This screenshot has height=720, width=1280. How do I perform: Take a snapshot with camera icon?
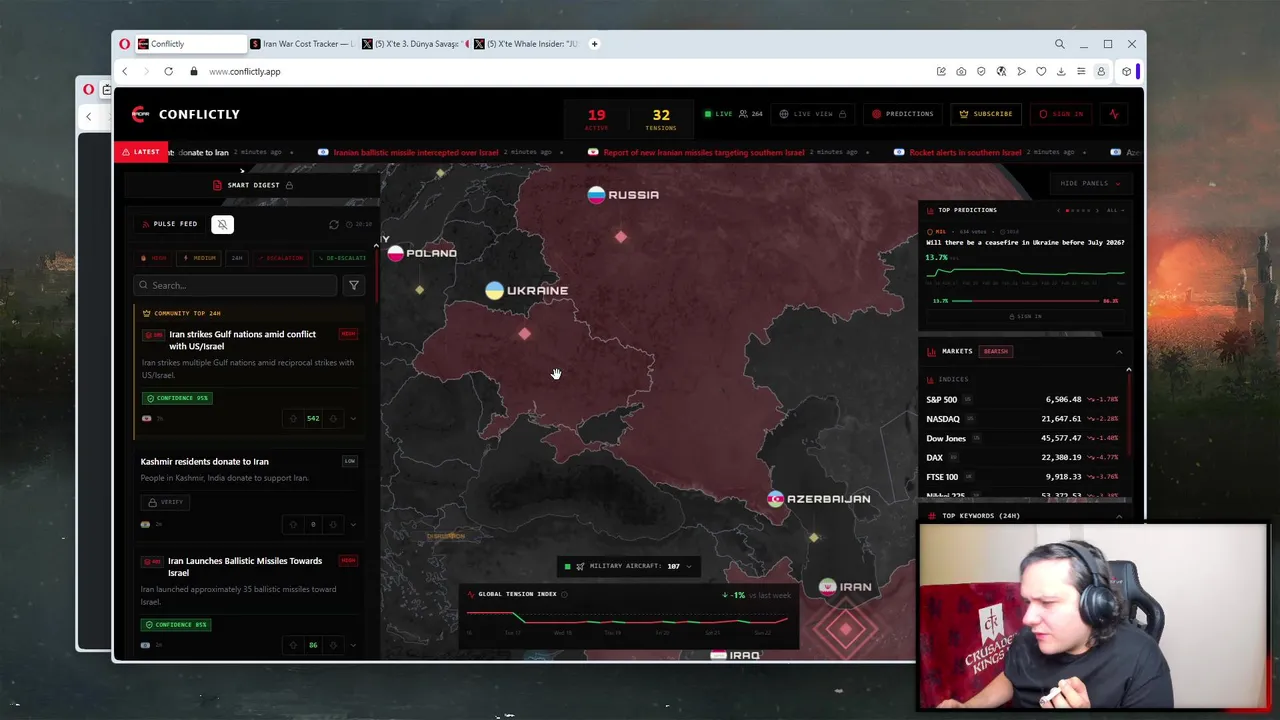[961, 72]
